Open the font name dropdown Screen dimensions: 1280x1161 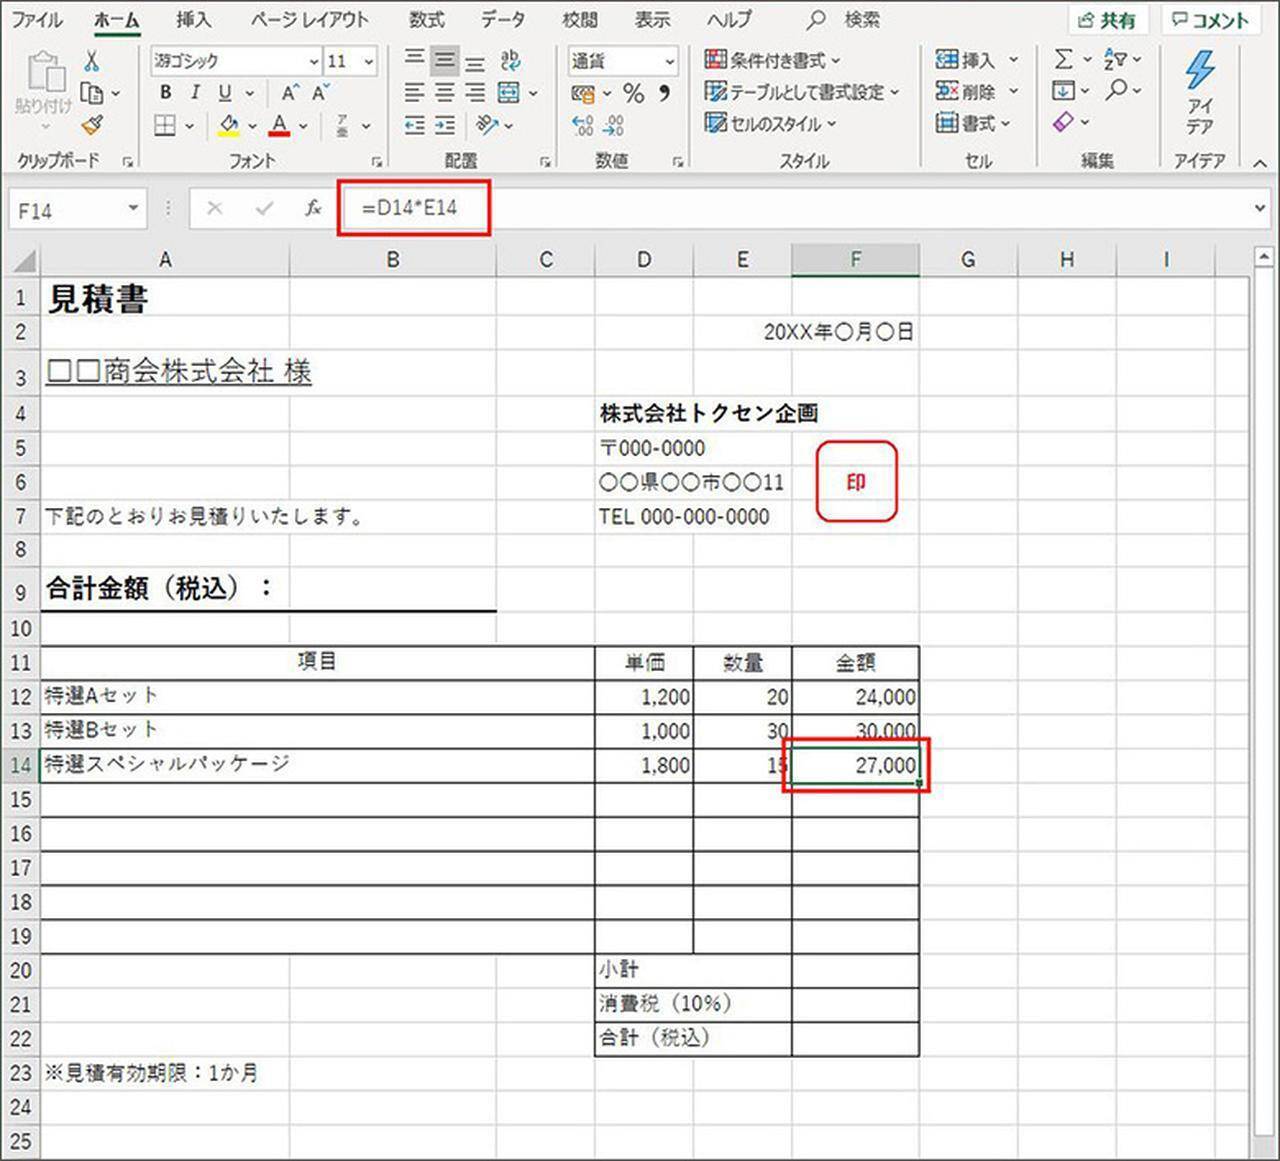click(313, 62)
